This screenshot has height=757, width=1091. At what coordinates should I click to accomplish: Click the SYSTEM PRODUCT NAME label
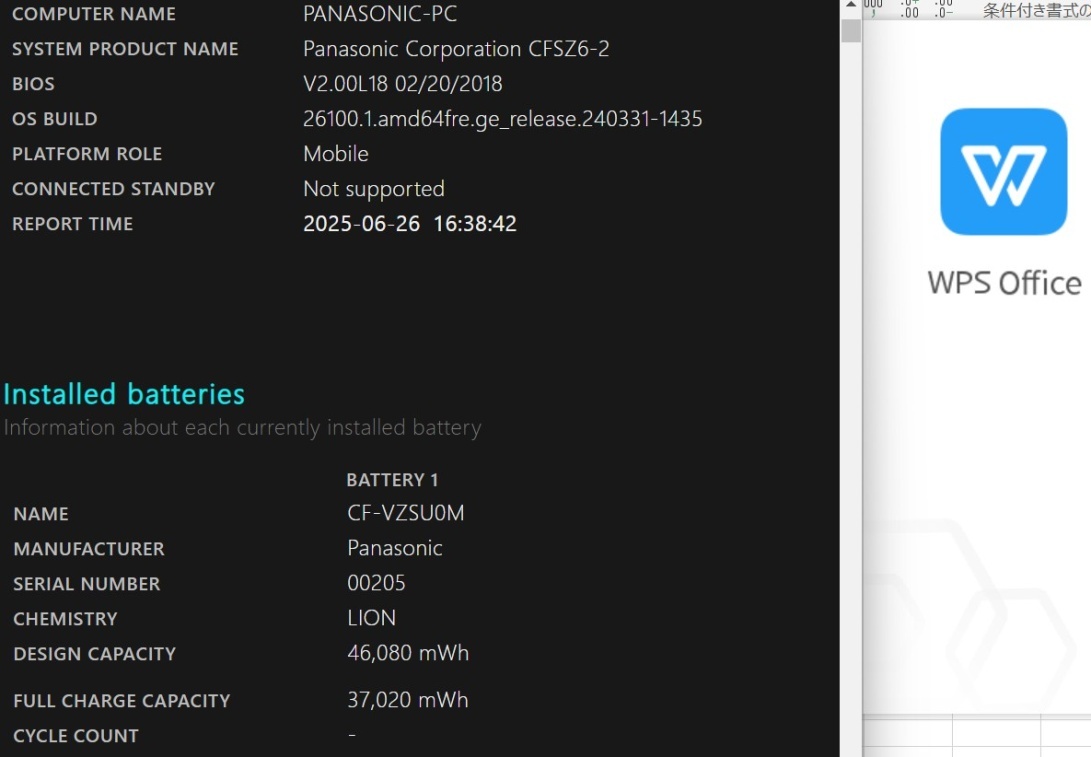coord(125,49)
